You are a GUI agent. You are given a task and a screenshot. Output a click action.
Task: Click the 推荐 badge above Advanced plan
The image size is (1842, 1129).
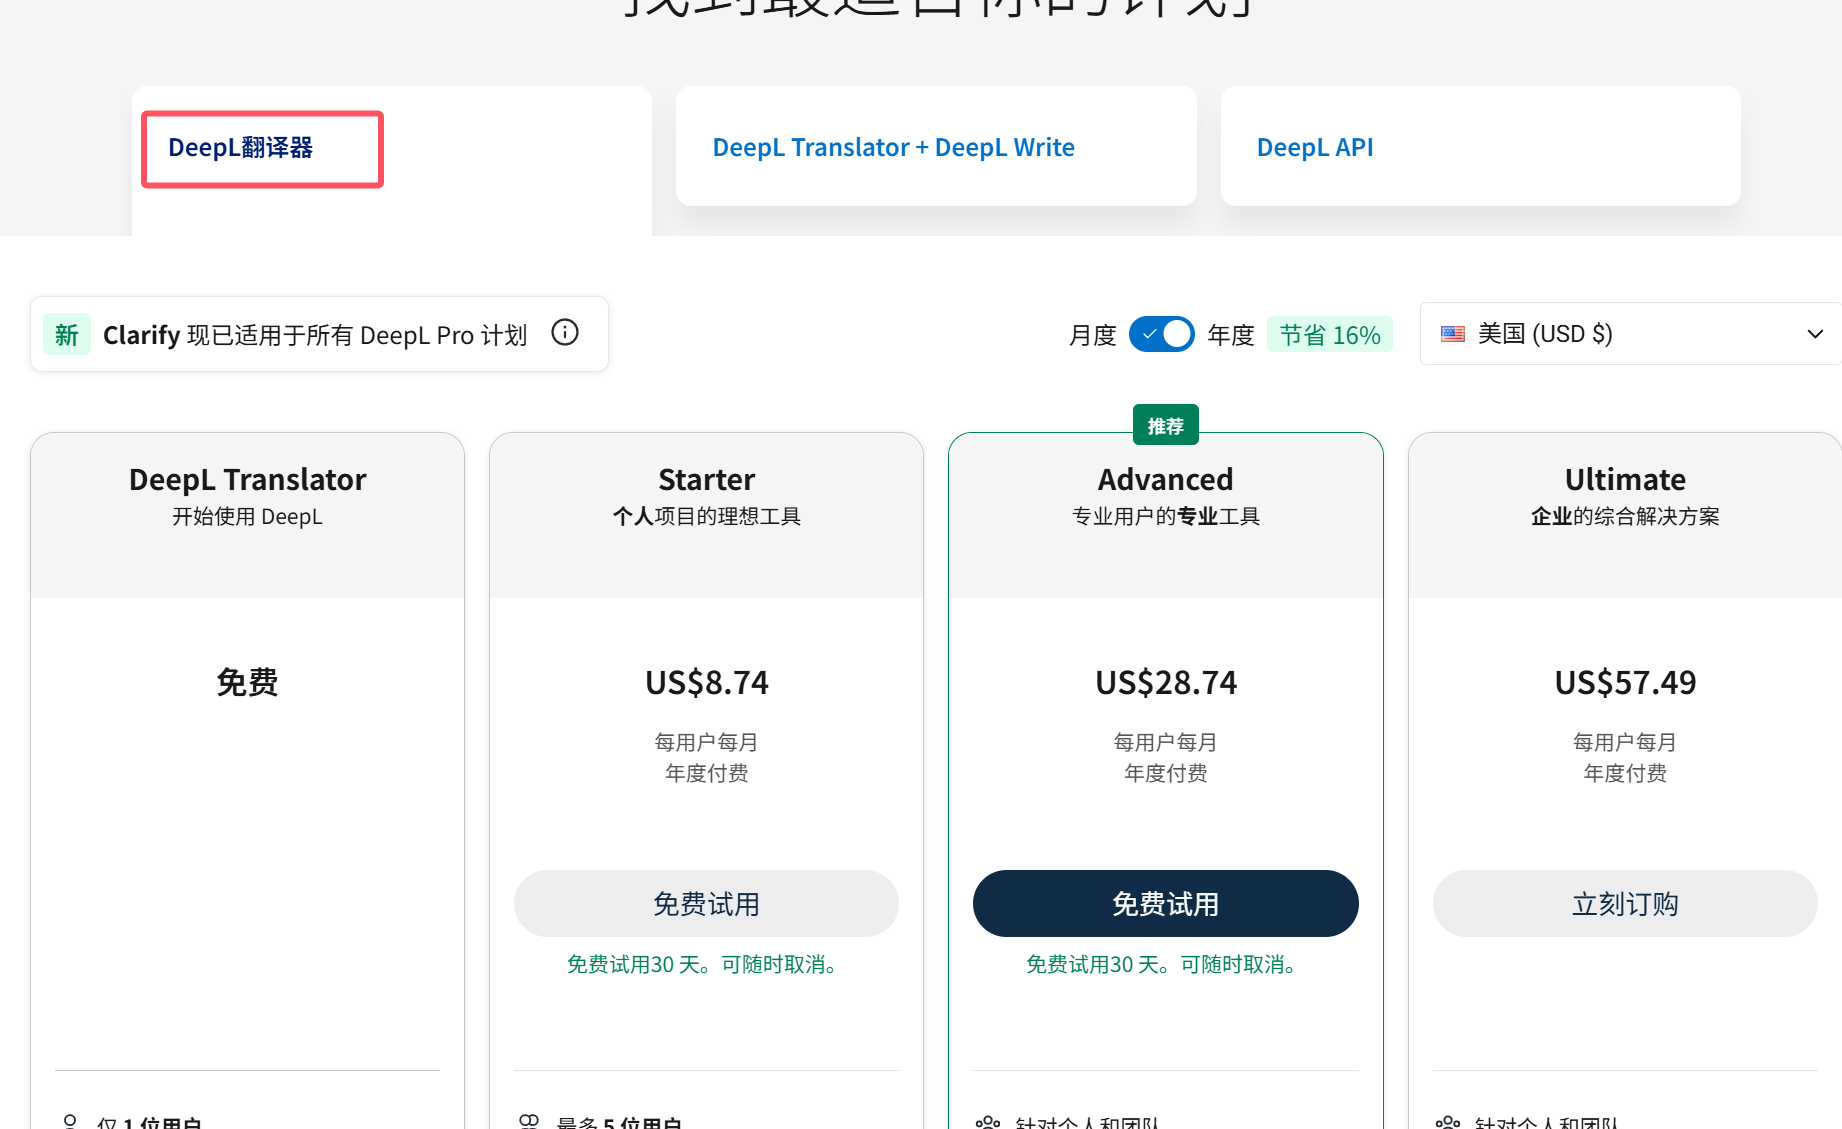click(x=1165, y=424)
